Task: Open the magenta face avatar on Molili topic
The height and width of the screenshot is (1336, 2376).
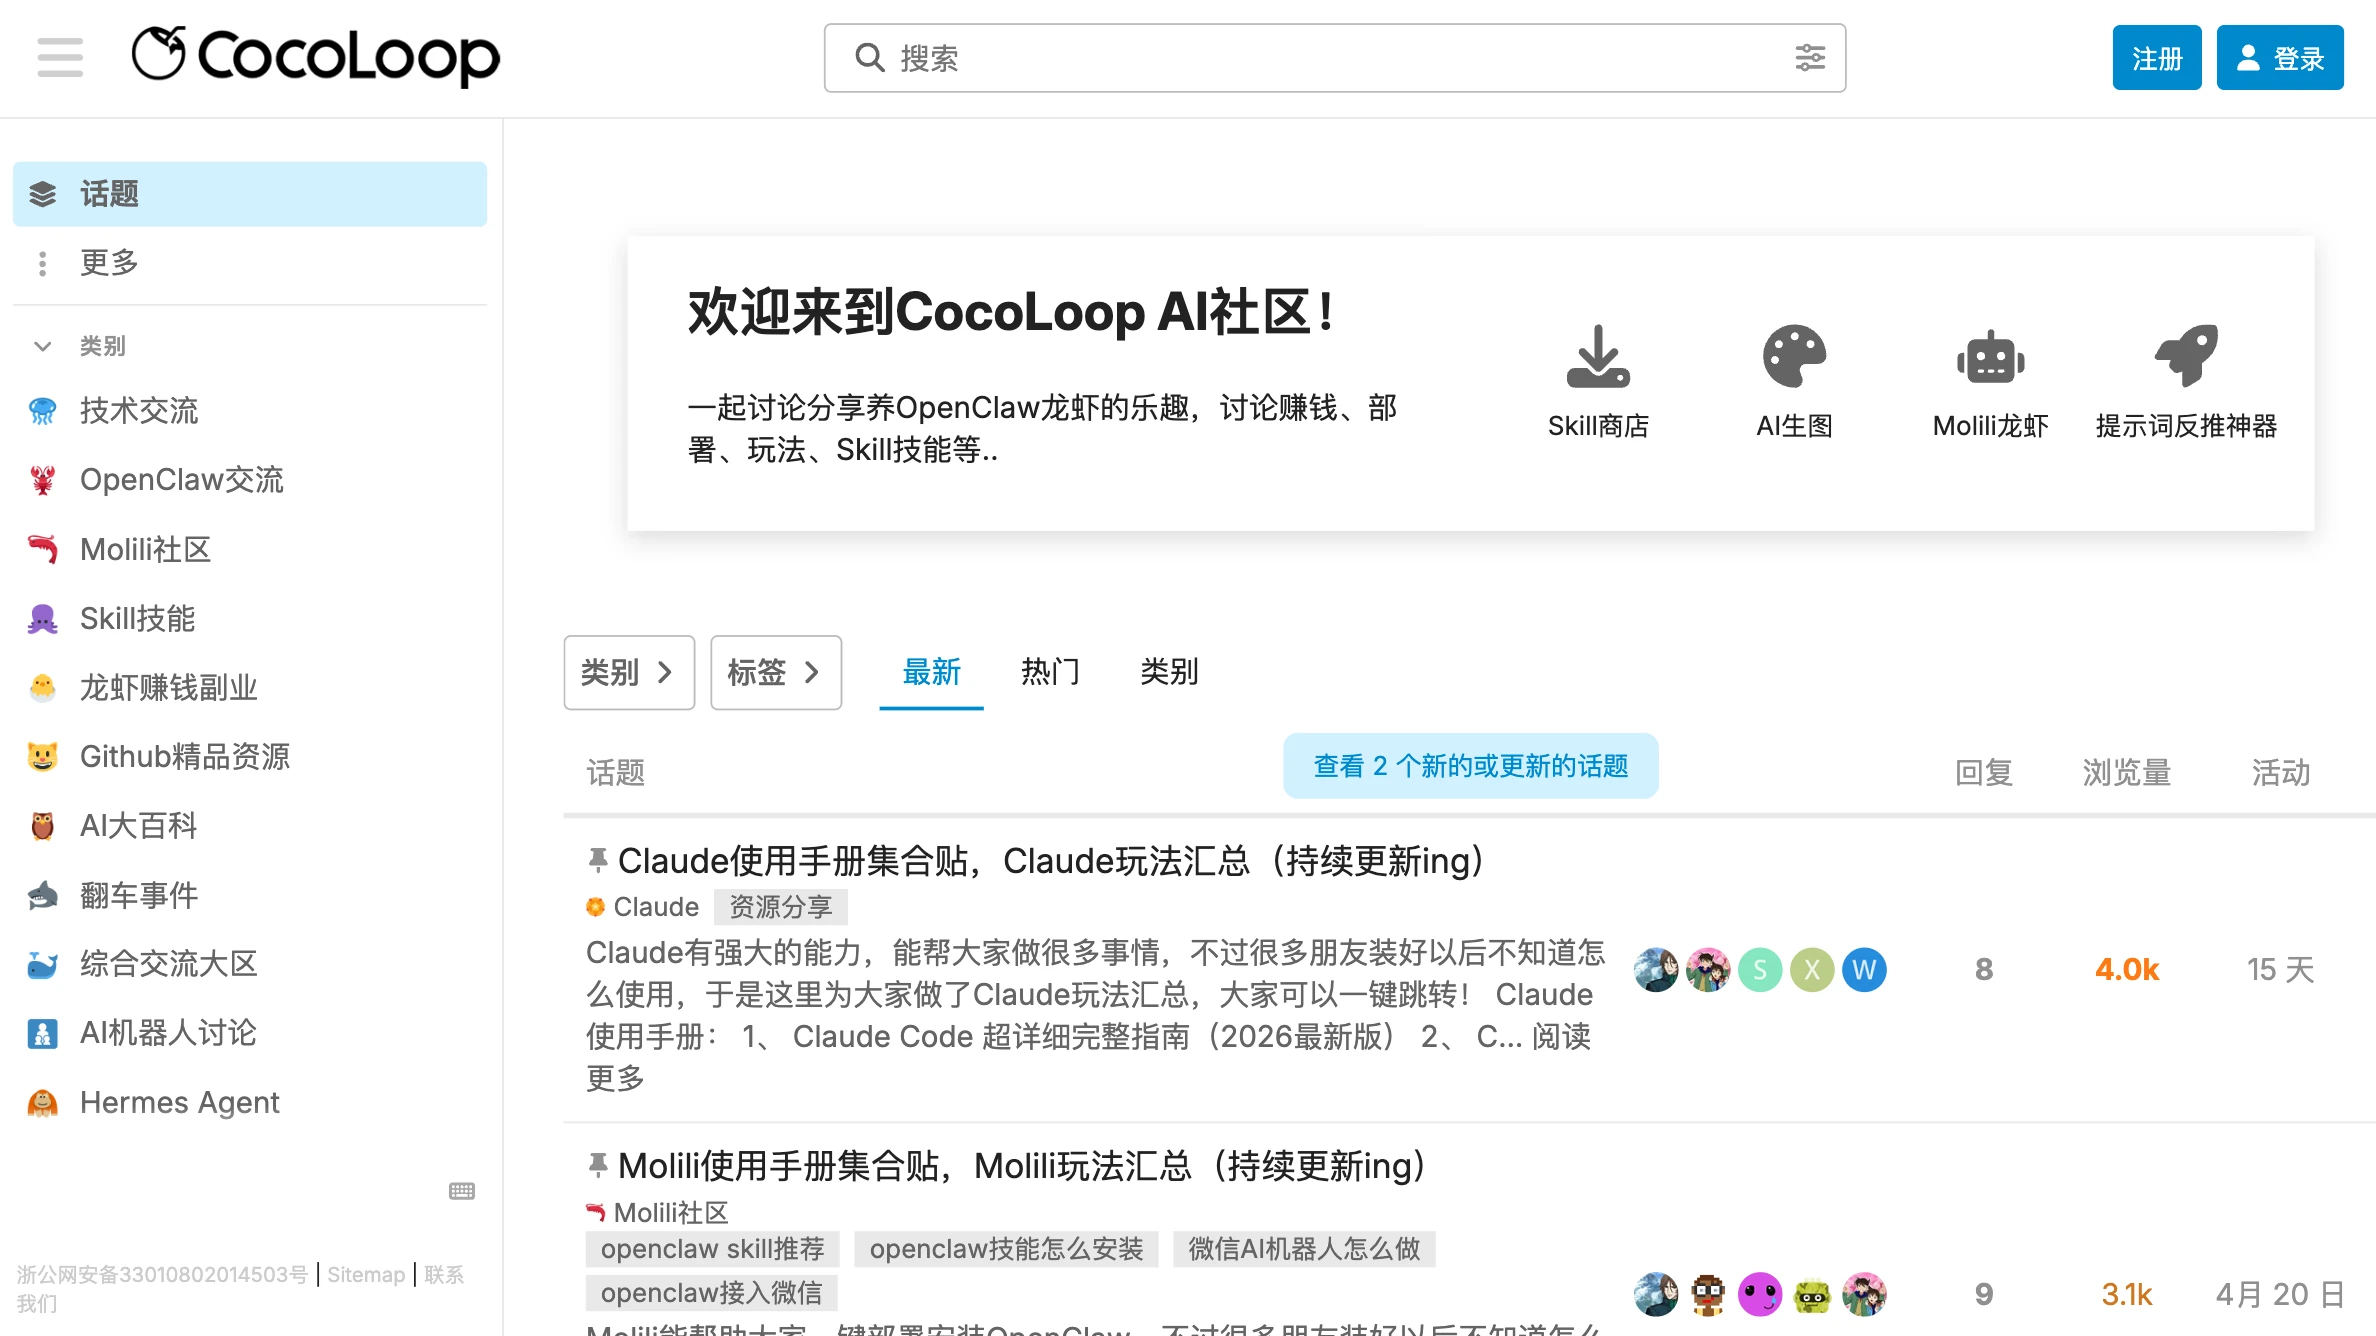Action: pyautogui.click(x=1760, y=1294)
